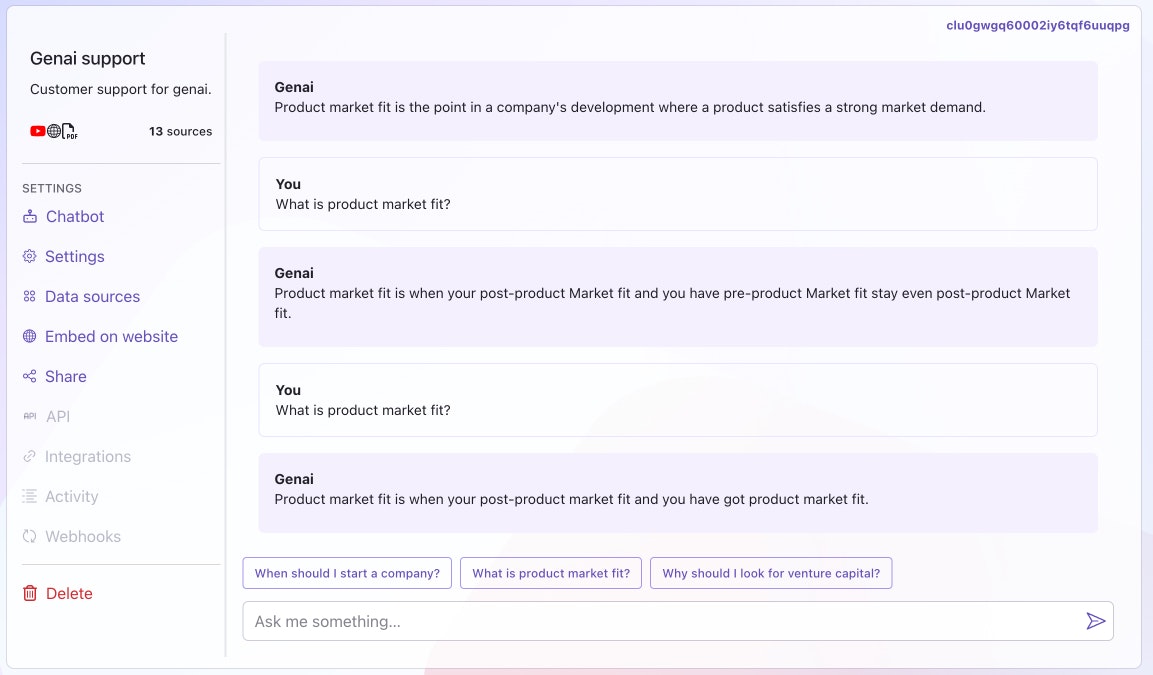Choose "When should I start a company?" suggestion
The height and width of the screenshot is (675, 1153).
(347, 573)
